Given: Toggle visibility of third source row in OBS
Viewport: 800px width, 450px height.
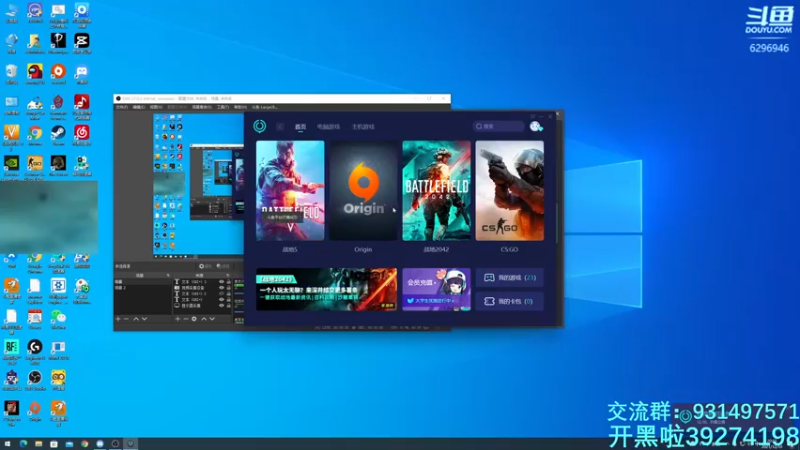Looking at the screenshot, I should (221, 294).
